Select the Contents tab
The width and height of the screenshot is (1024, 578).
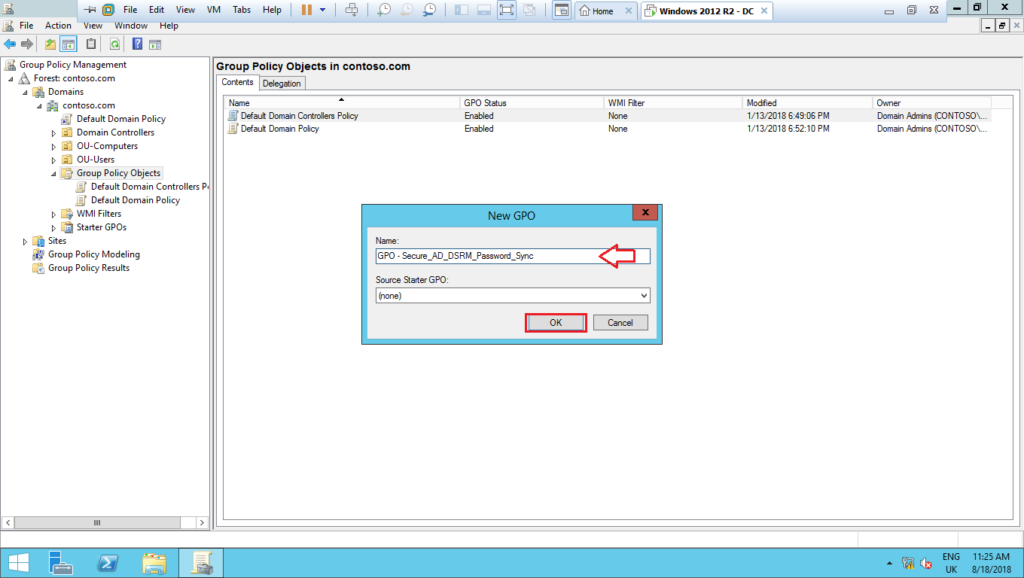click(x=237, y=82)
